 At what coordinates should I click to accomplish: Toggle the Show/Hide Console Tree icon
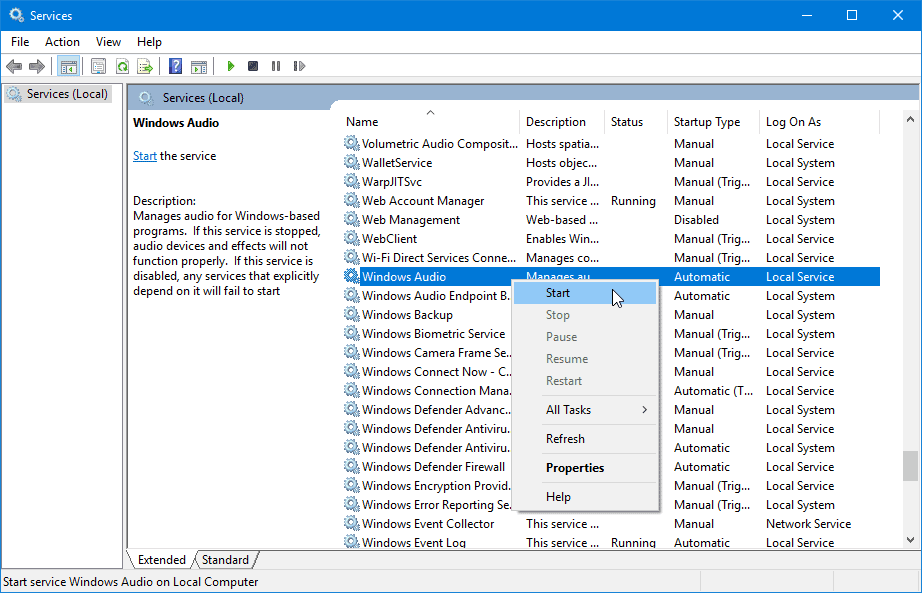click(69, 66)
